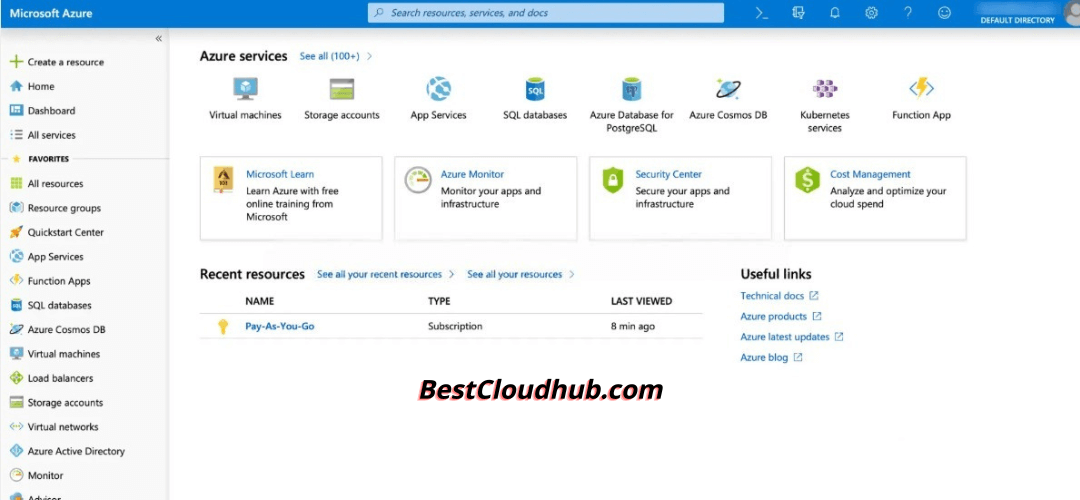This screenshot has height=500, width=1080.
Task: Click the Azure Cosmos DB service icon
Action: [728, 88]
